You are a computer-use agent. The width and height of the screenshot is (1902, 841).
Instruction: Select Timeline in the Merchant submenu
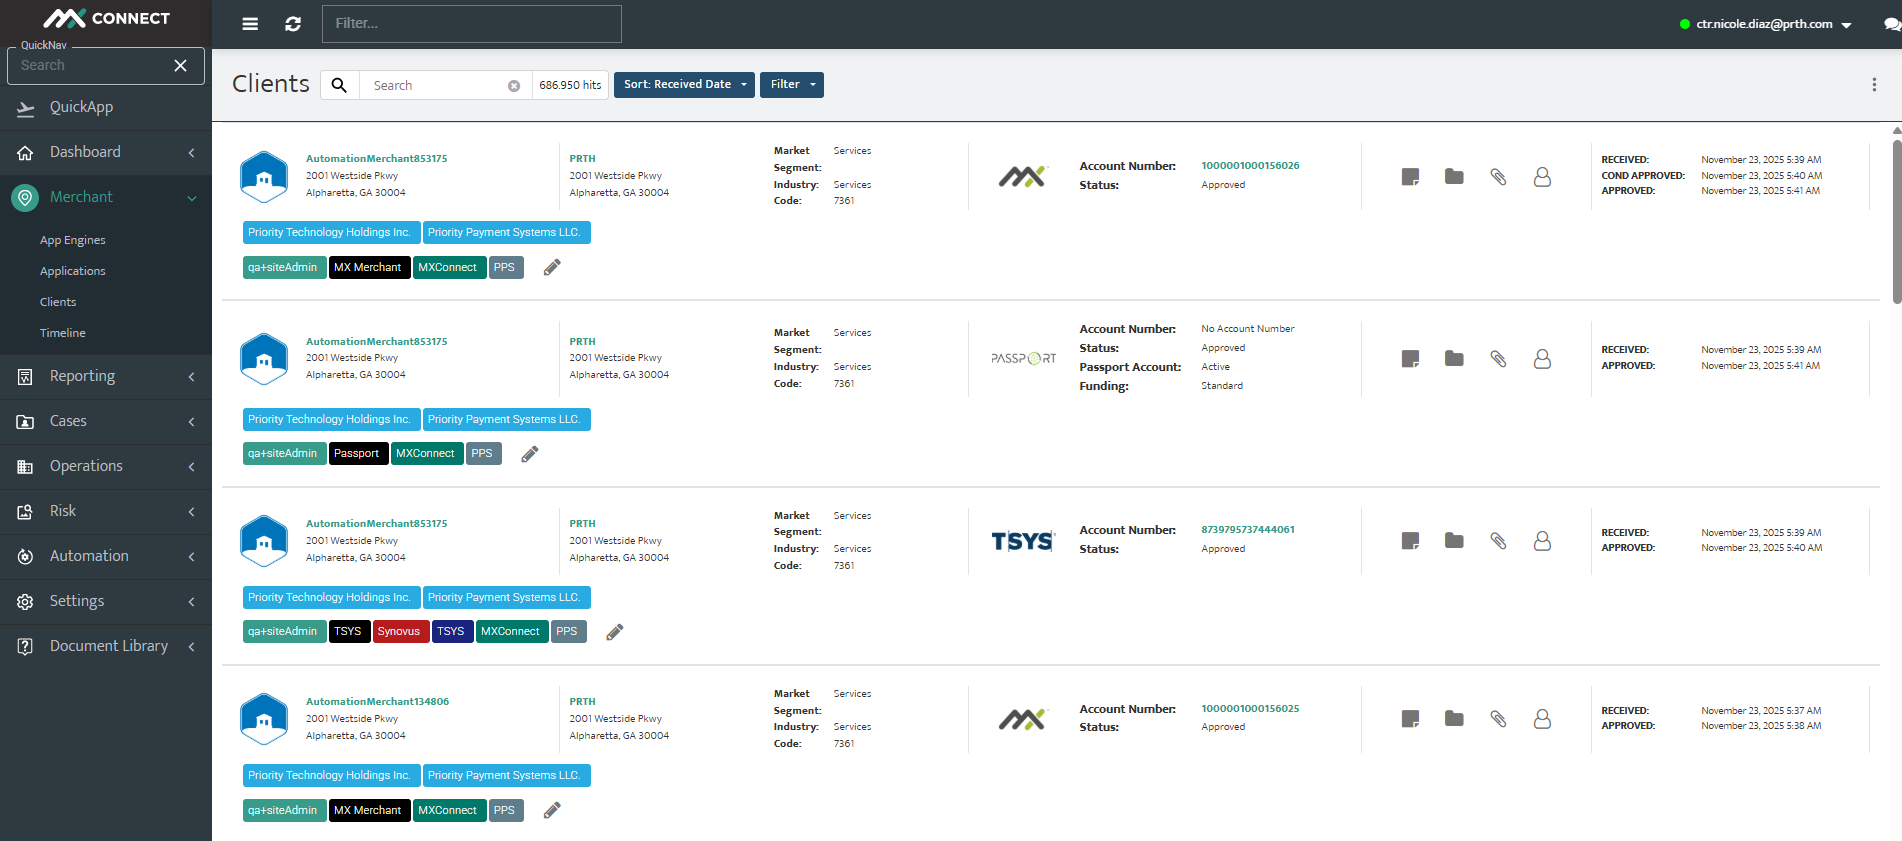[63, 333]
